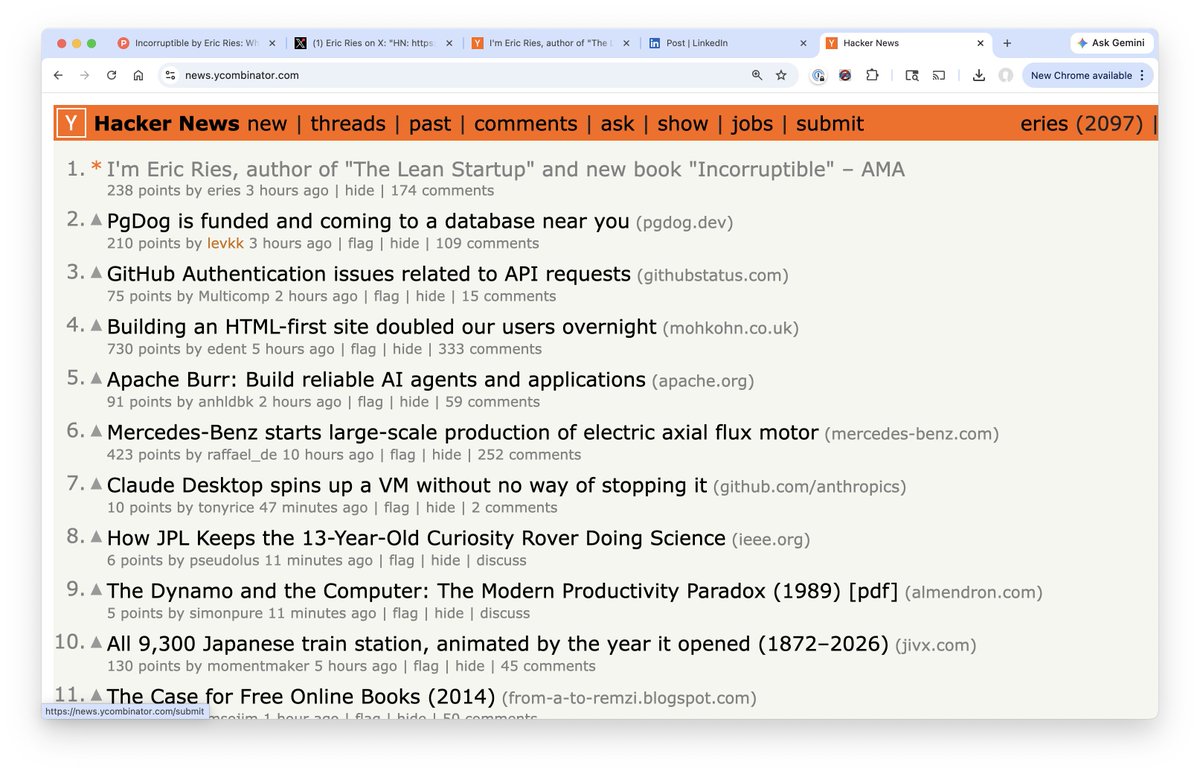Click discuss on the JPL Curiosity story
The image size is (1200, 774).
[x=501, y=560]
